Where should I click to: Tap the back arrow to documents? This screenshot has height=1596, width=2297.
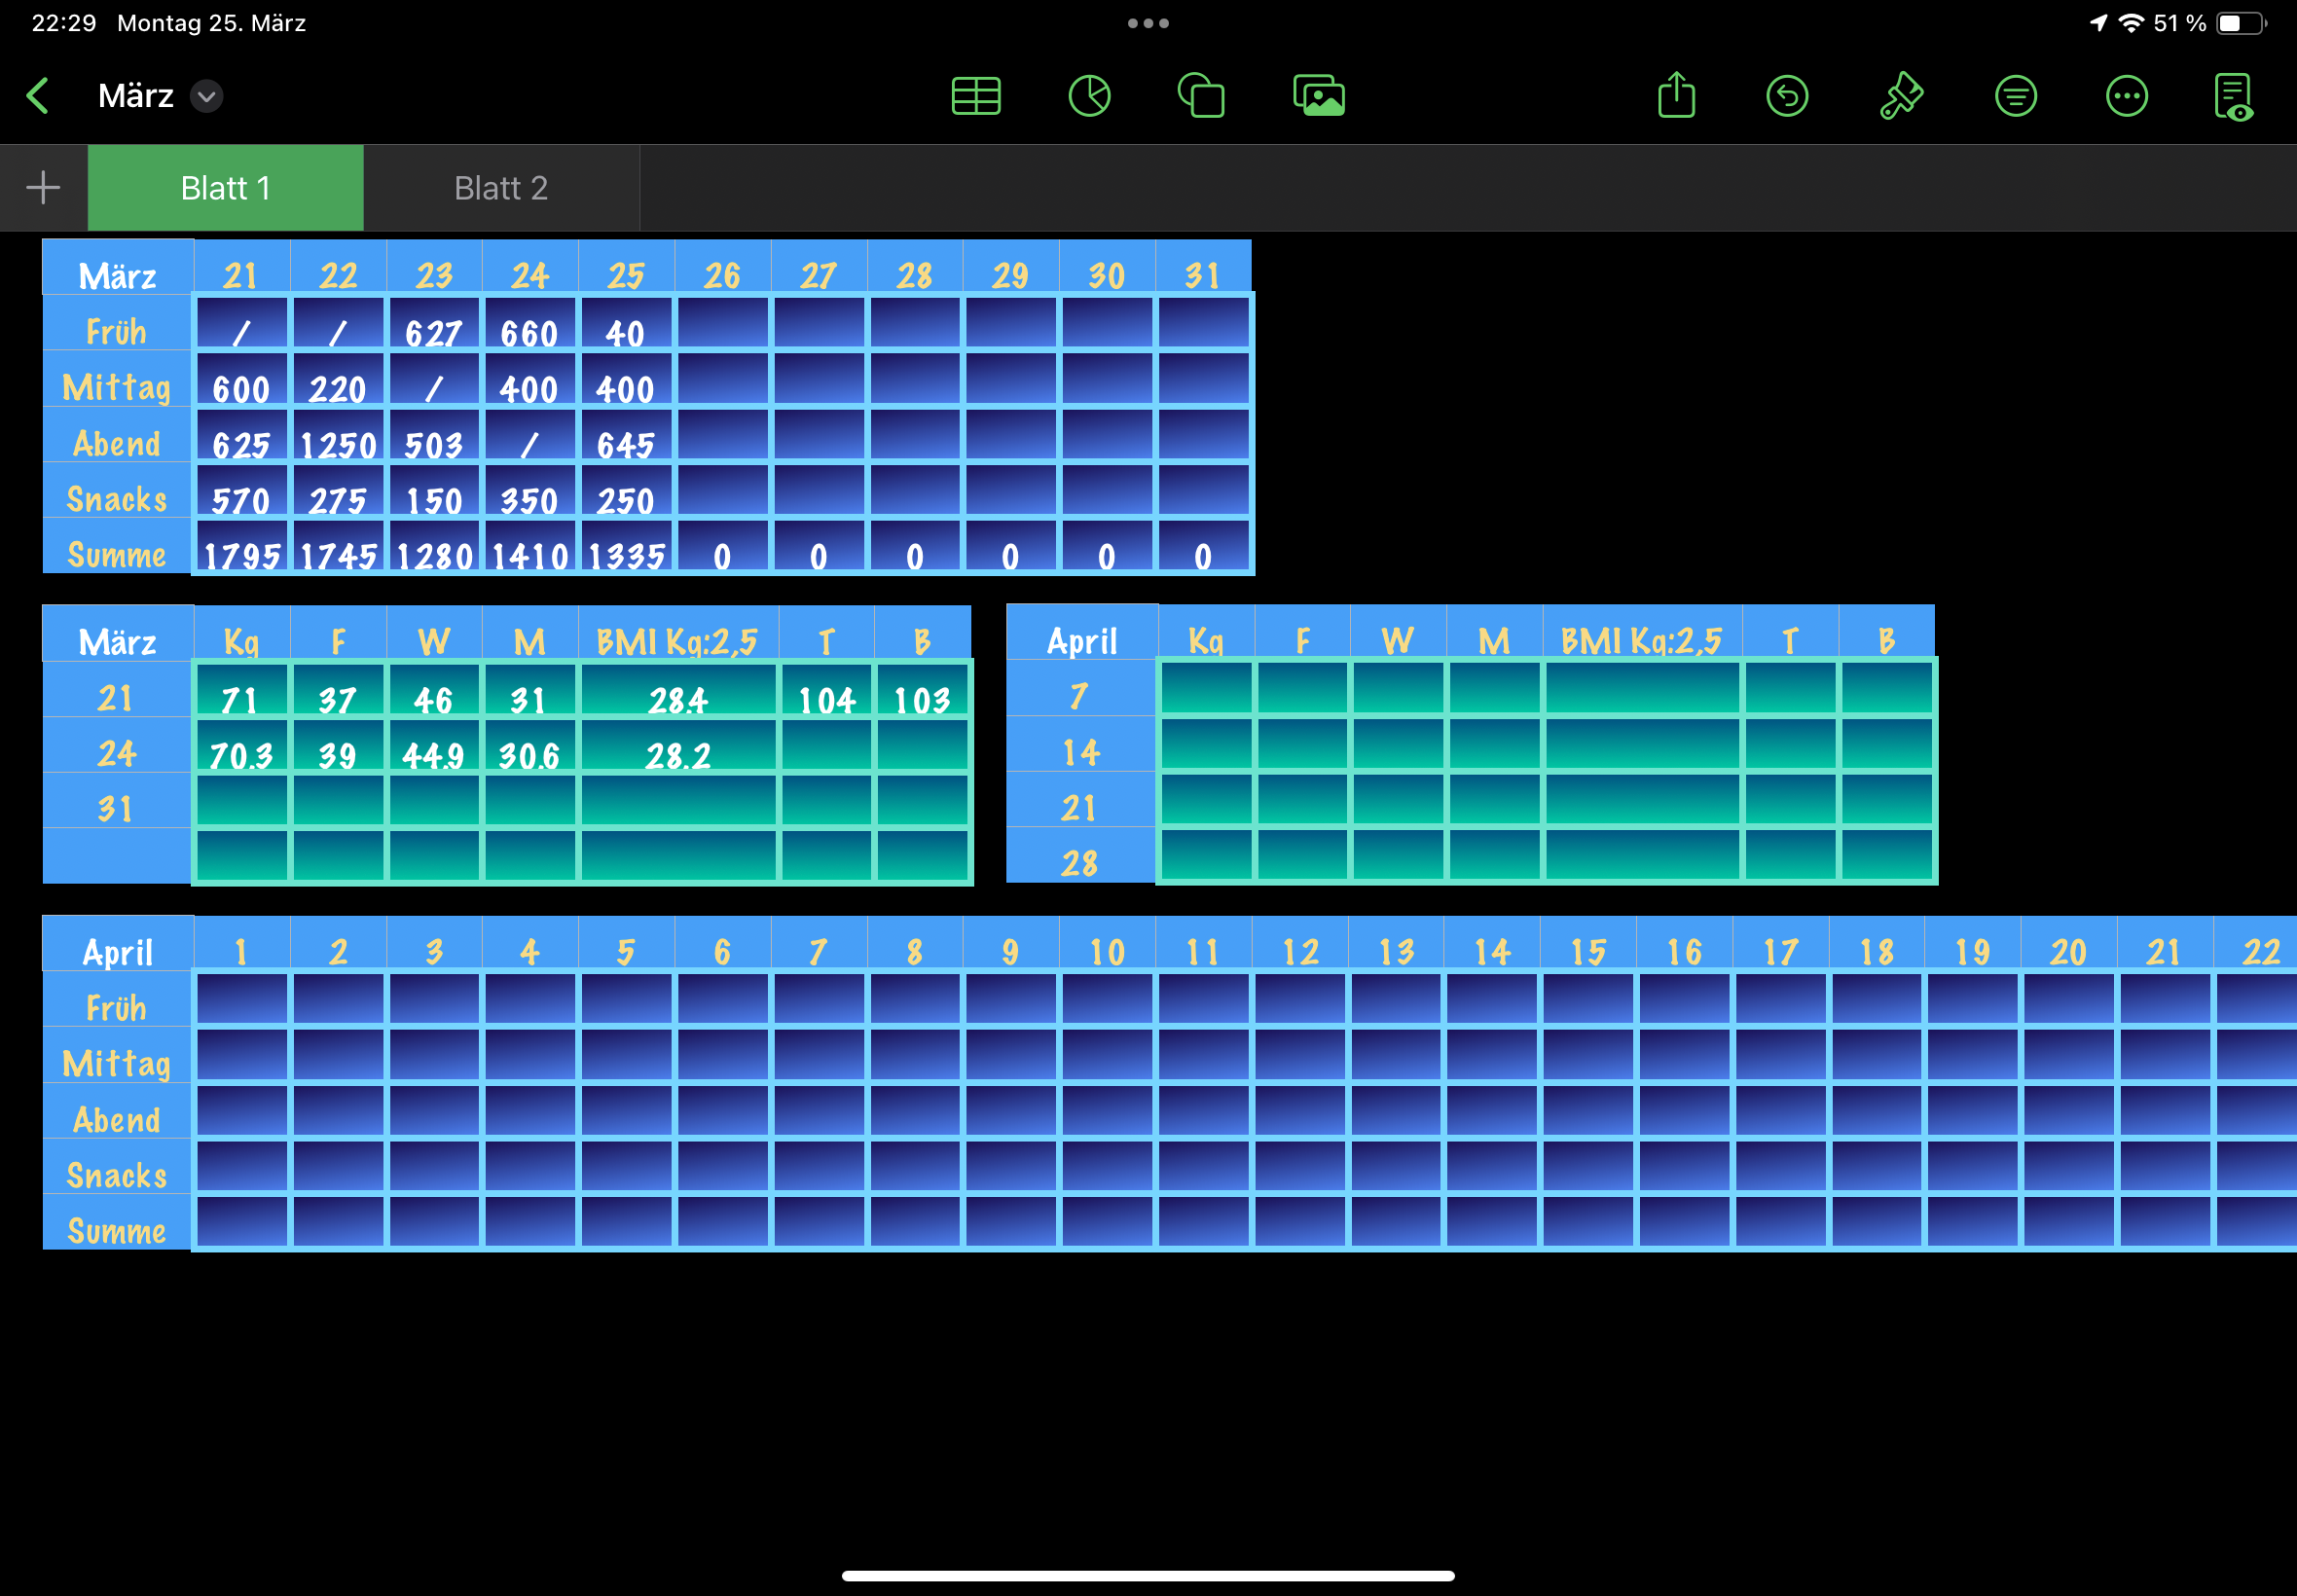click(x=38, y=96)
